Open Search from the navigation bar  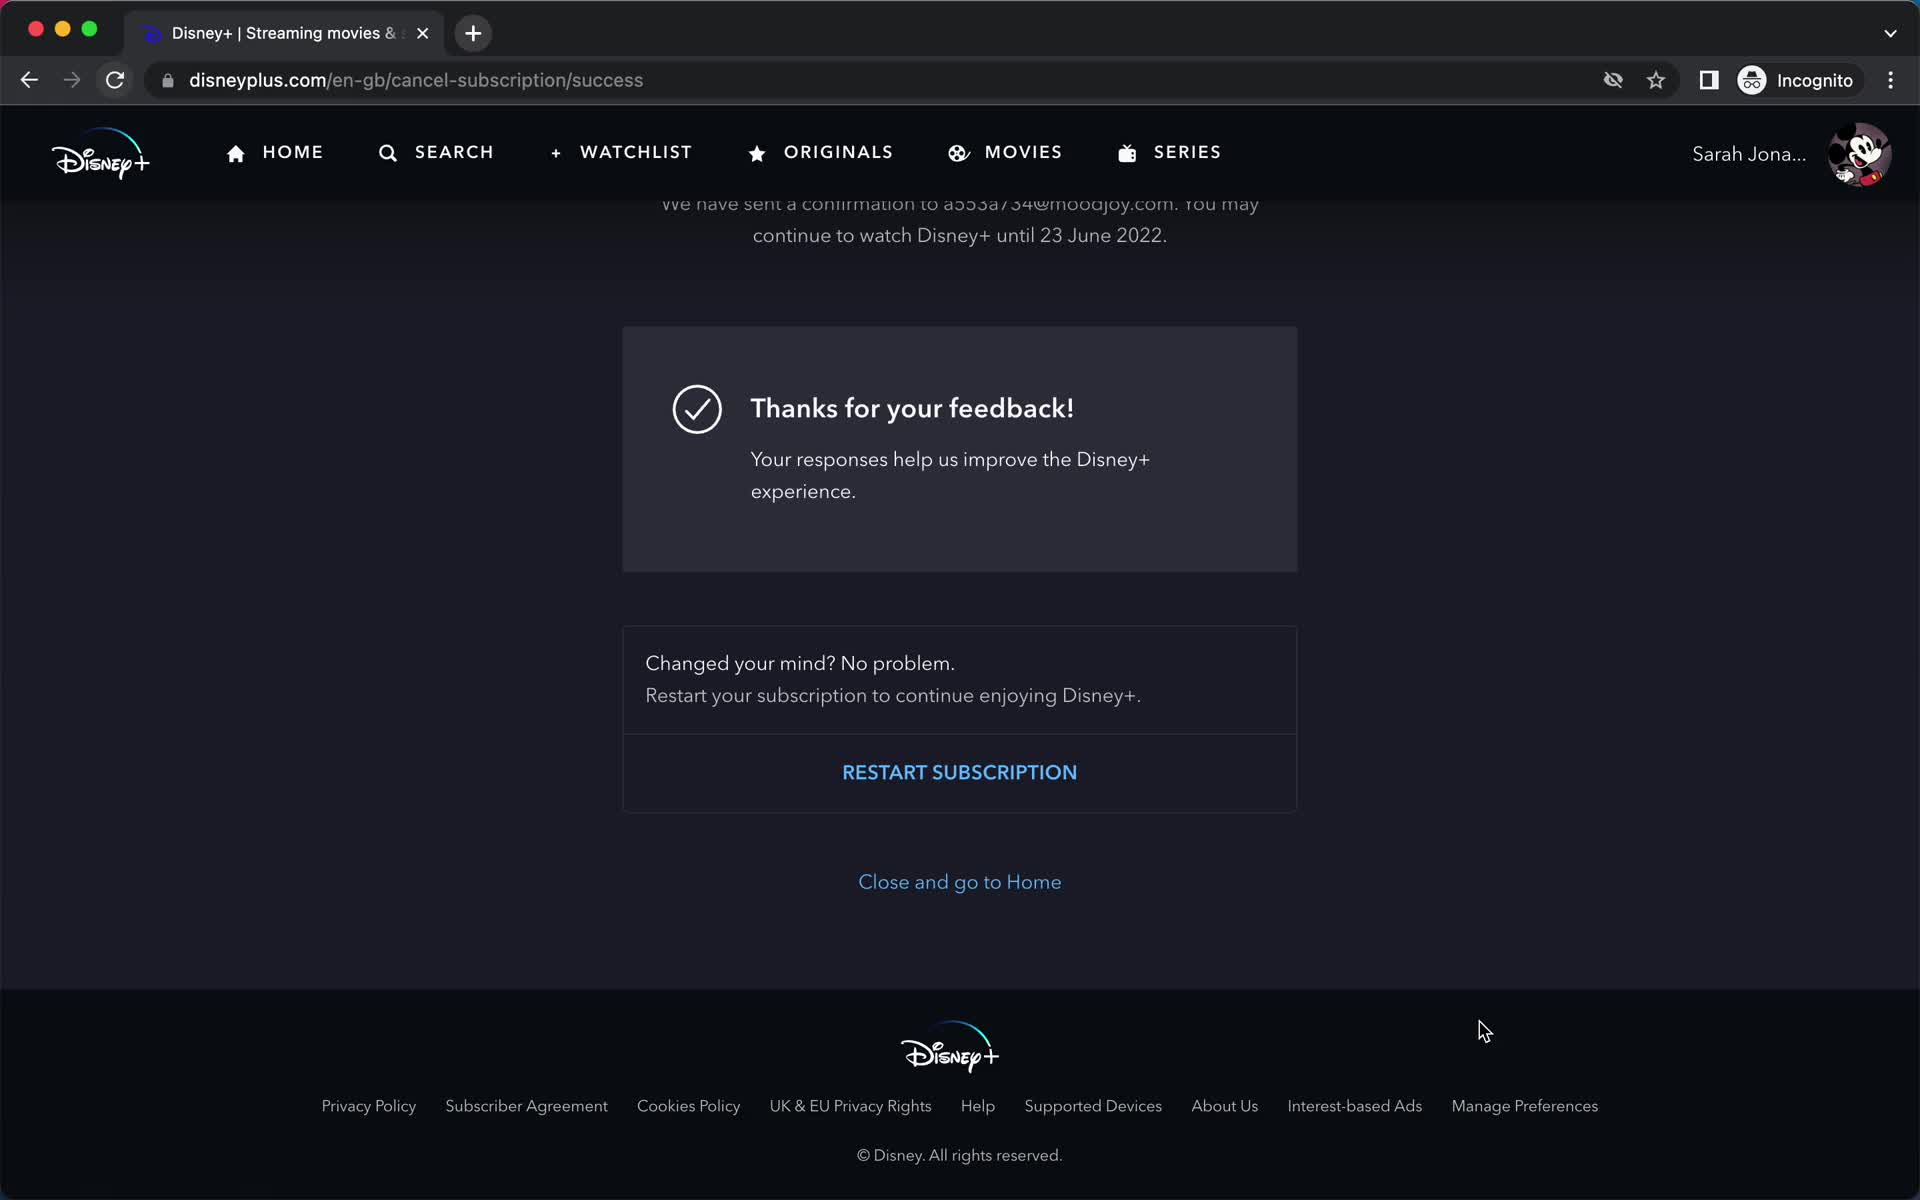(436, 152)
